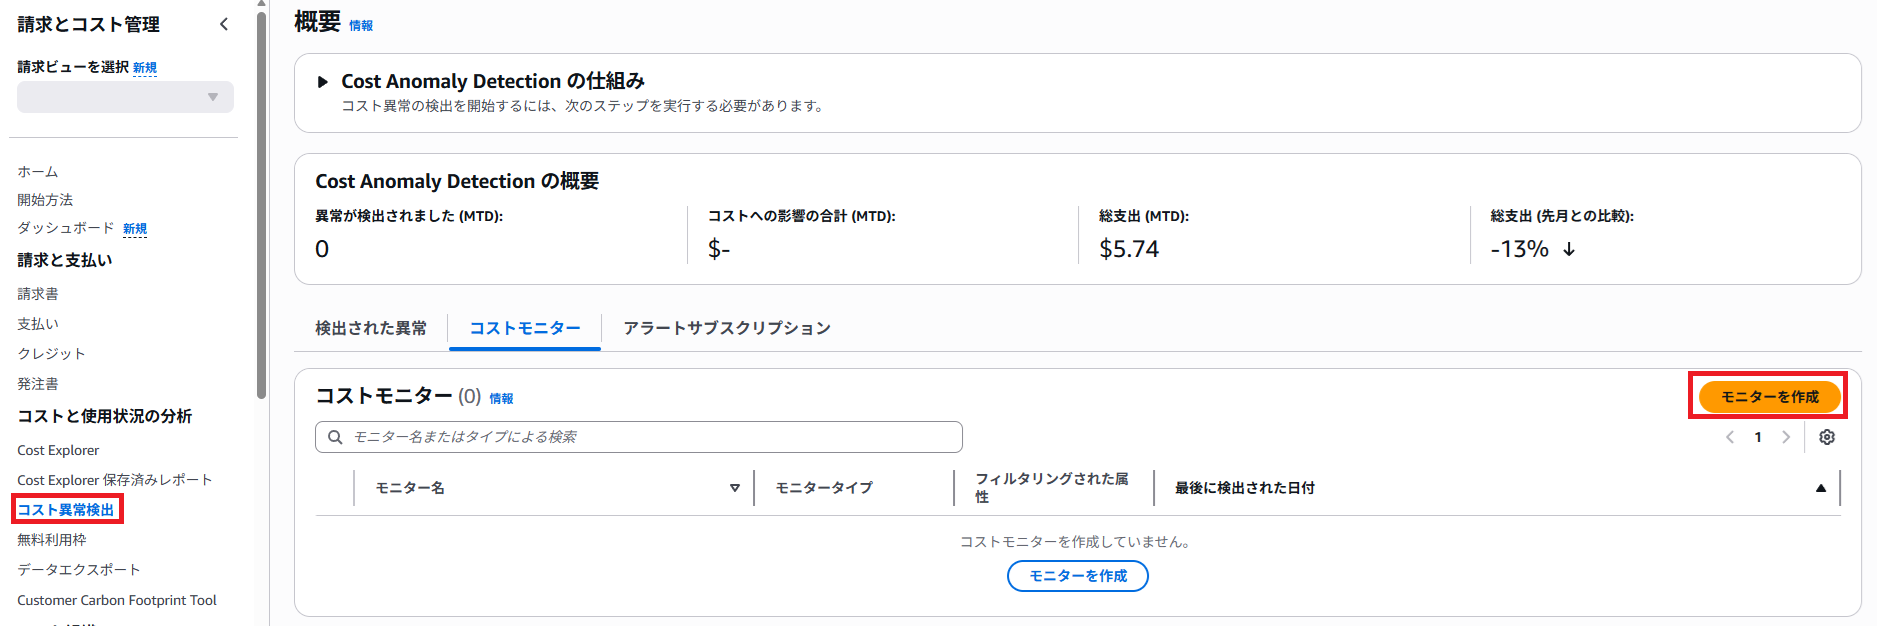Viewport: 1877px width, 626px height.
Task: Collapse the 請求とコスト管理 sidebar chevron
Action: 223,24
